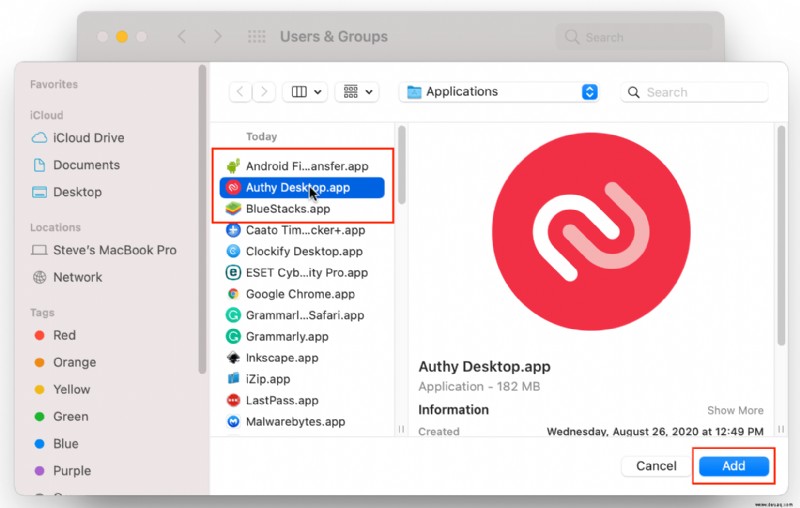Click the Network globe icon
Screen dimensions: 800x508
pos(39,277)
